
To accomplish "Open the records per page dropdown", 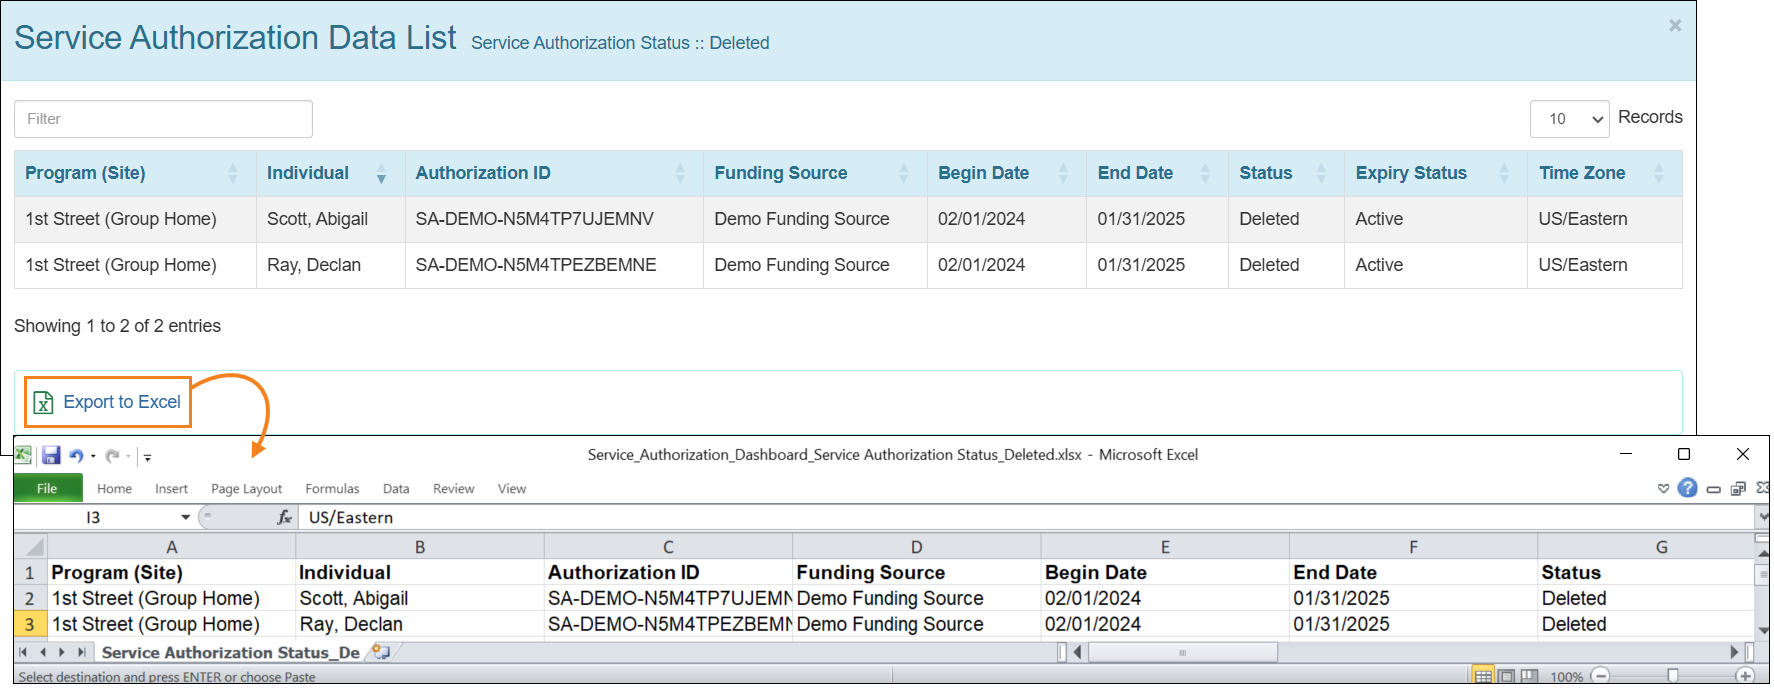I will pos(1568,119).
